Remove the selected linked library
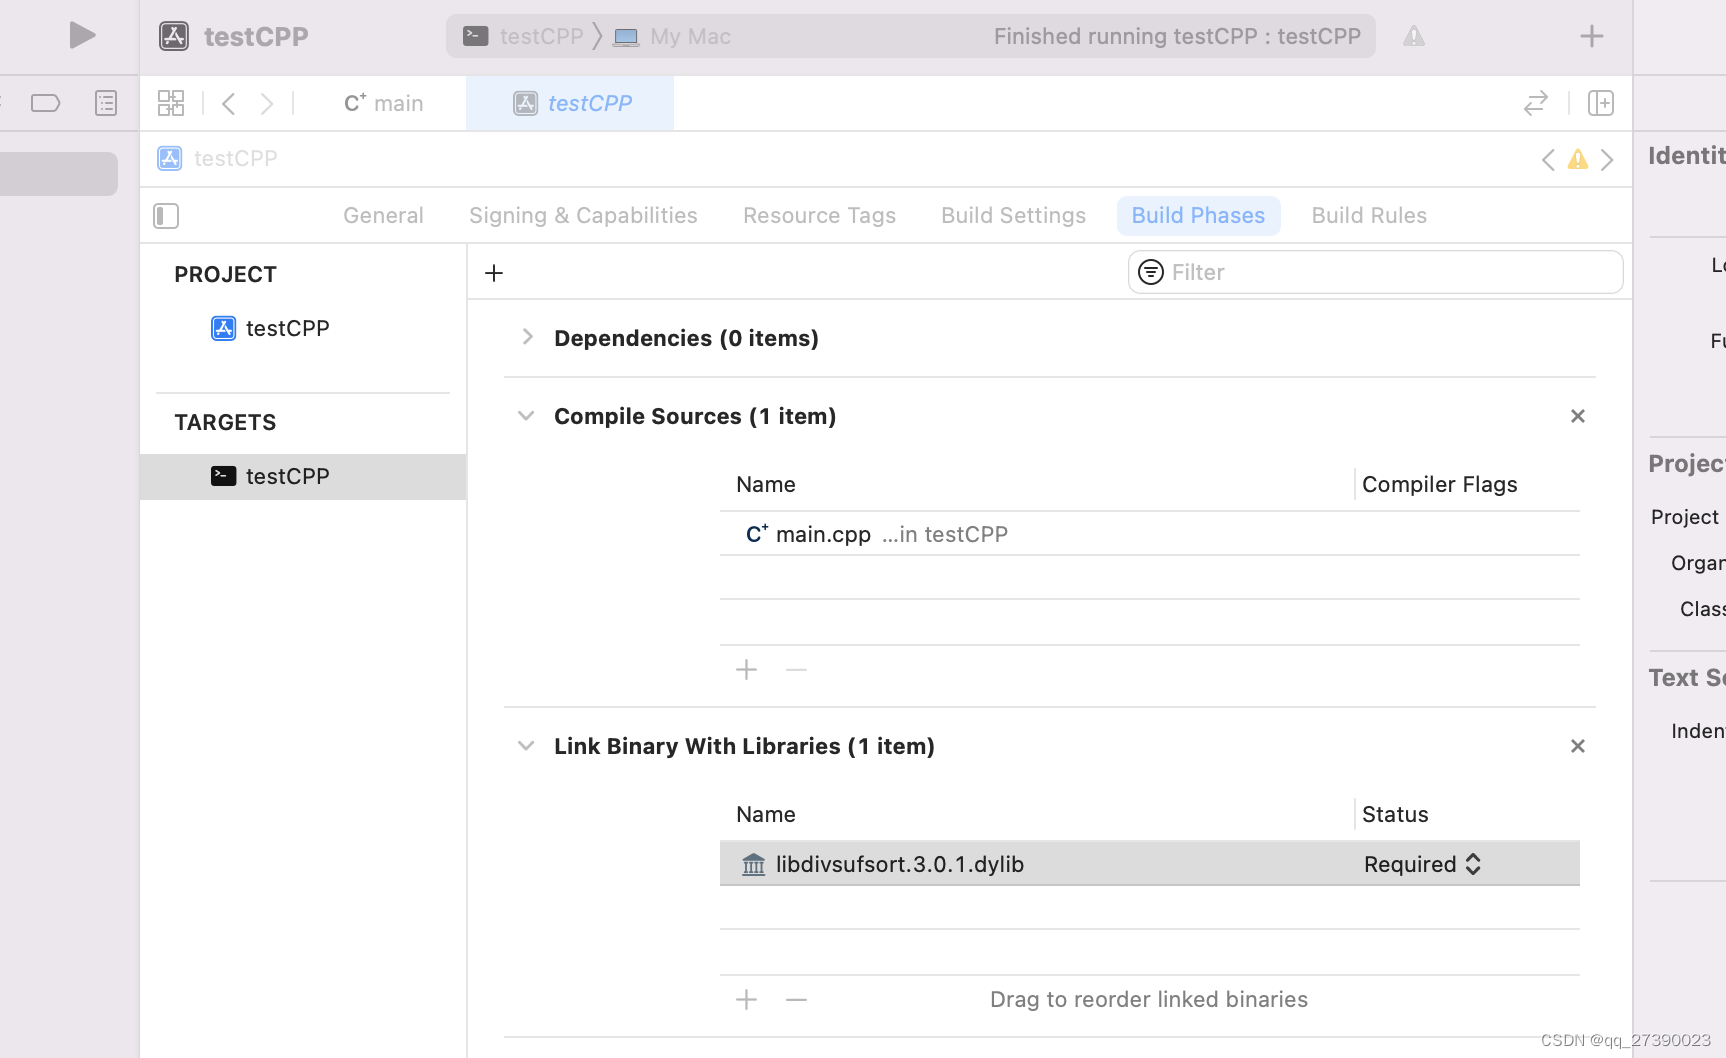Image resolution: width=1726 pixels, height=1058 pixels. 796,1000
